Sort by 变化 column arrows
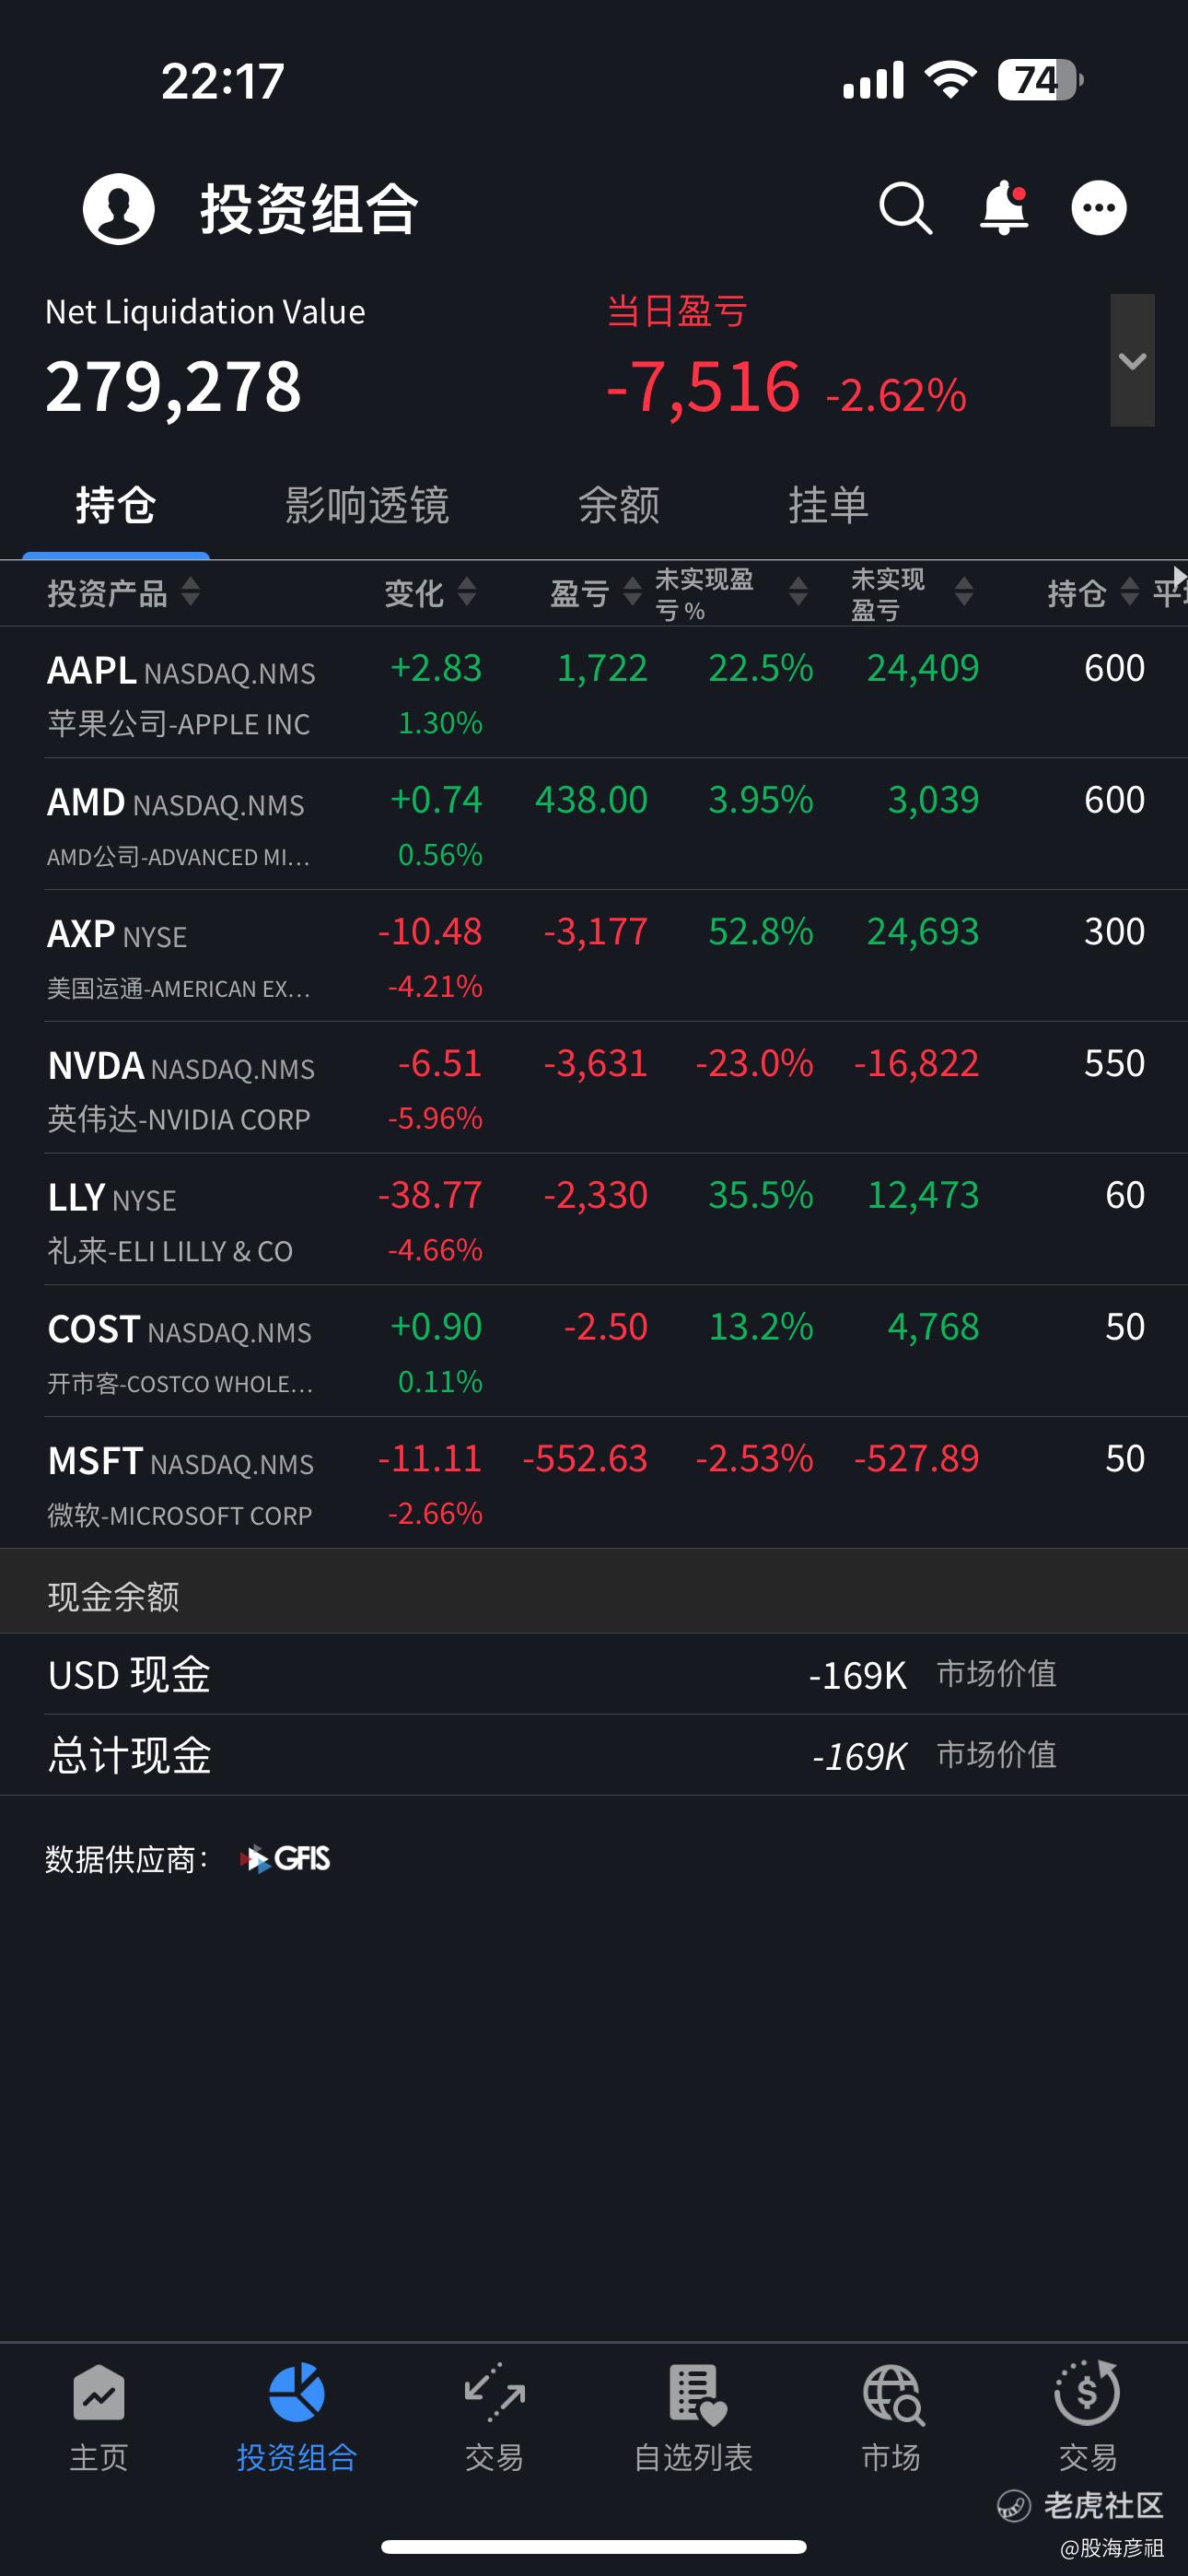 coord(466,592)
